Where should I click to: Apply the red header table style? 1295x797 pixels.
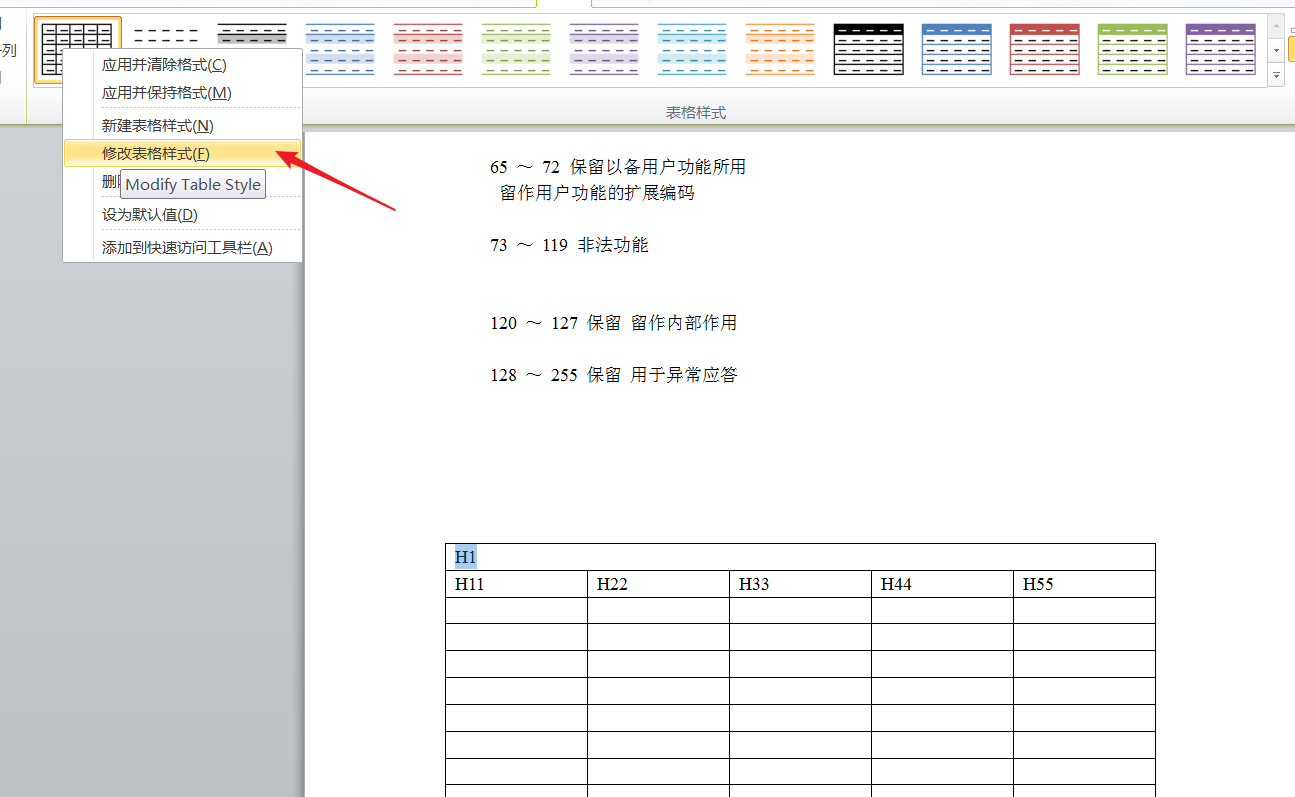1044,50
